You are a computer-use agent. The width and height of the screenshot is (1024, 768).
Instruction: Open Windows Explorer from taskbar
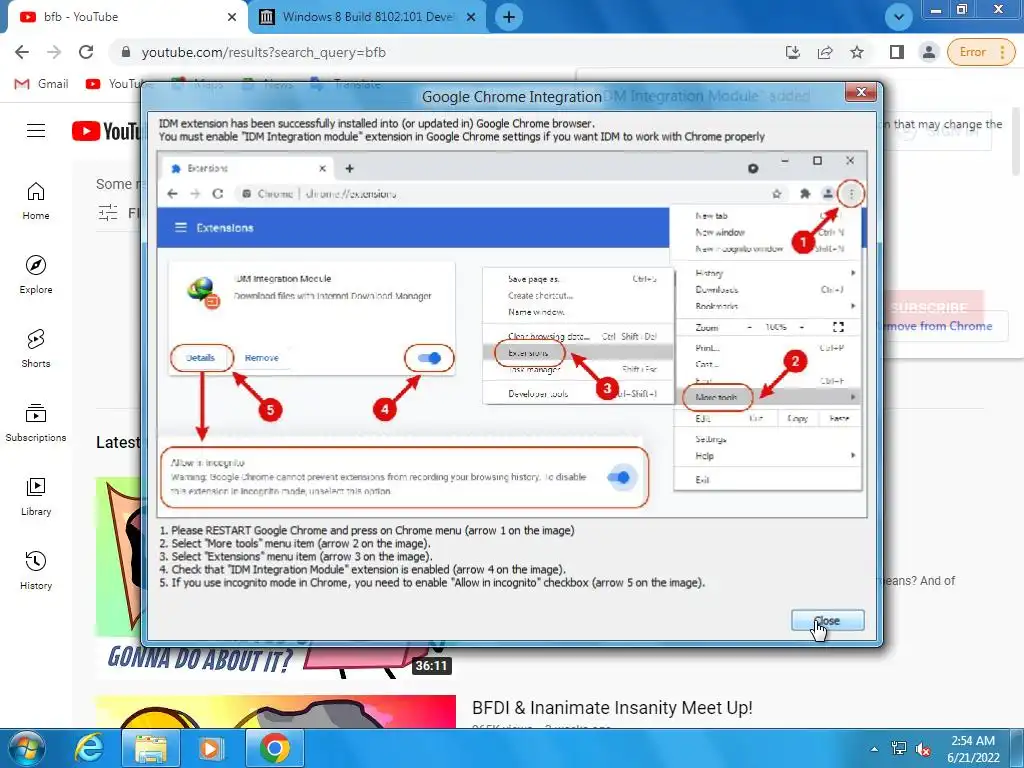pos(151,748)
